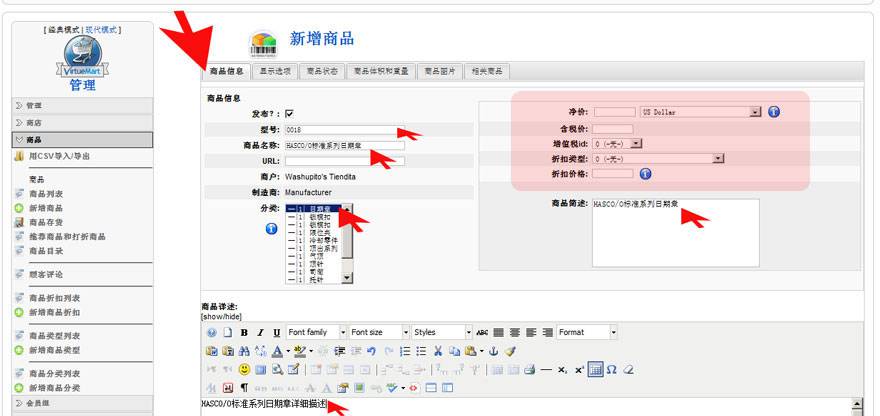Click the editor help icon

coord(212,332)
